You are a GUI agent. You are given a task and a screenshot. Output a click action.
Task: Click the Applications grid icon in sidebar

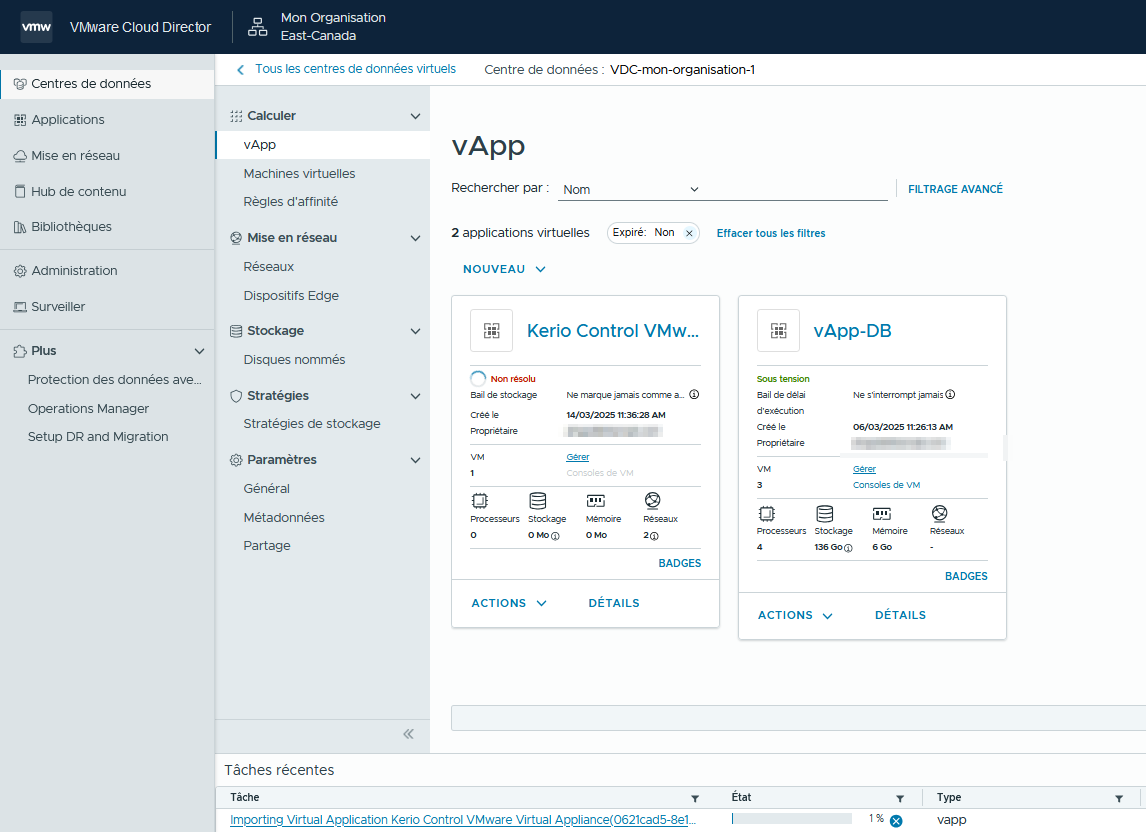point(20,120)
